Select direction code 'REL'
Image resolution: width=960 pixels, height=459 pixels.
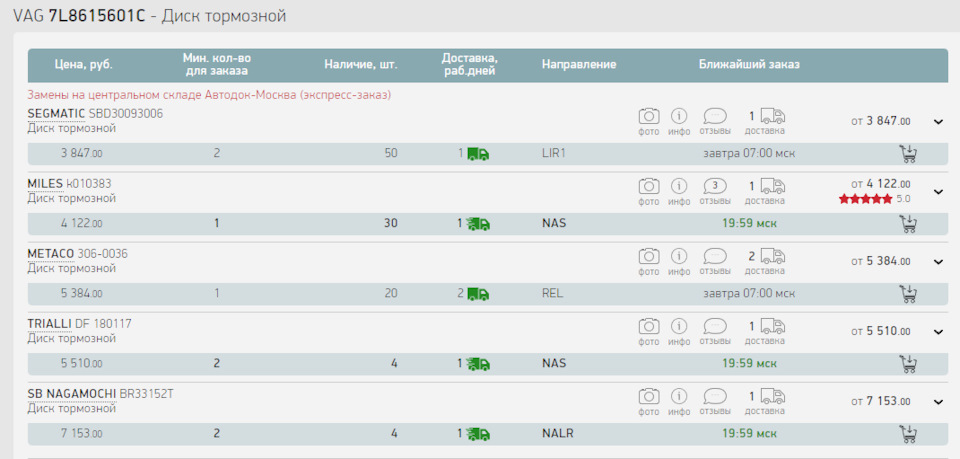(x=552, y=294)
